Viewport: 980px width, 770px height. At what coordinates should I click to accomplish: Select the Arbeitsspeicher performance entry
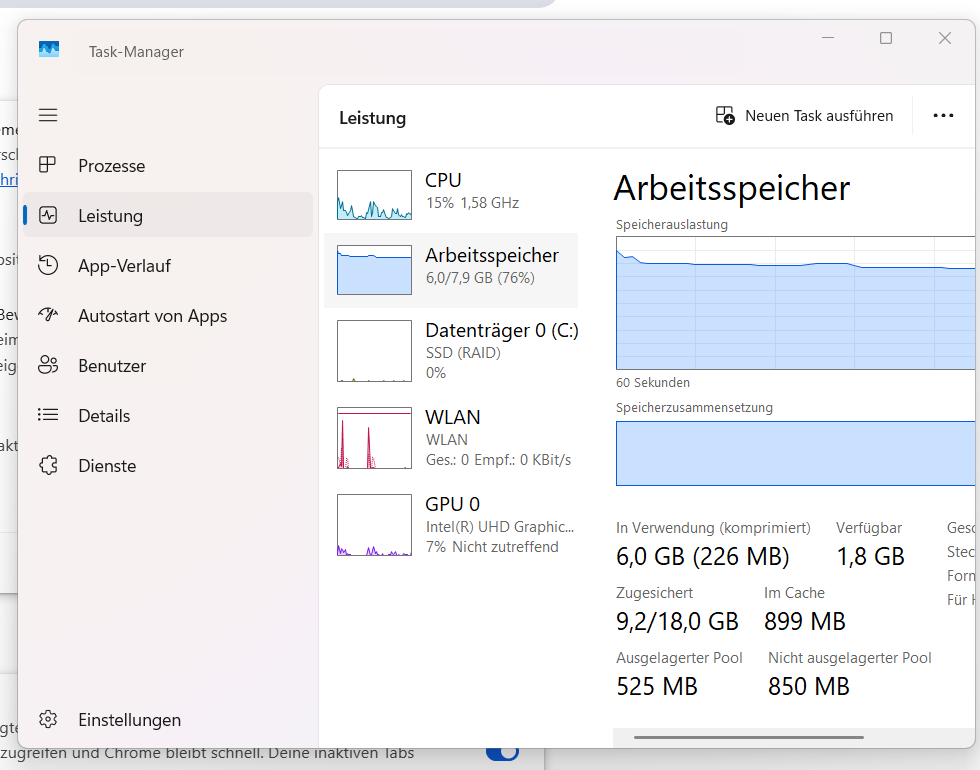click(x=451, y=270)
